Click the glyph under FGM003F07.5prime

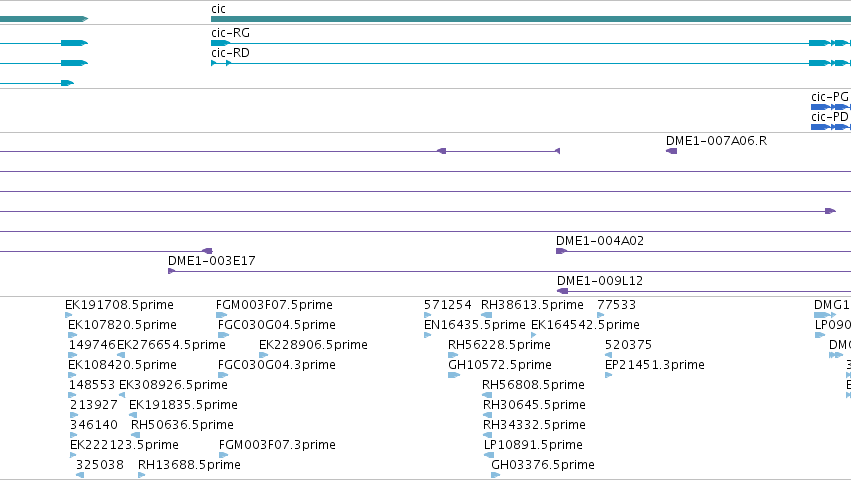(221, 315)
